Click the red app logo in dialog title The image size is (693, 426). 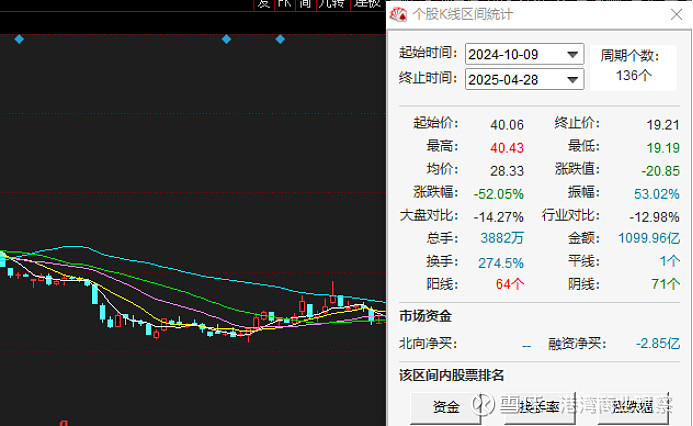point(398,15)
